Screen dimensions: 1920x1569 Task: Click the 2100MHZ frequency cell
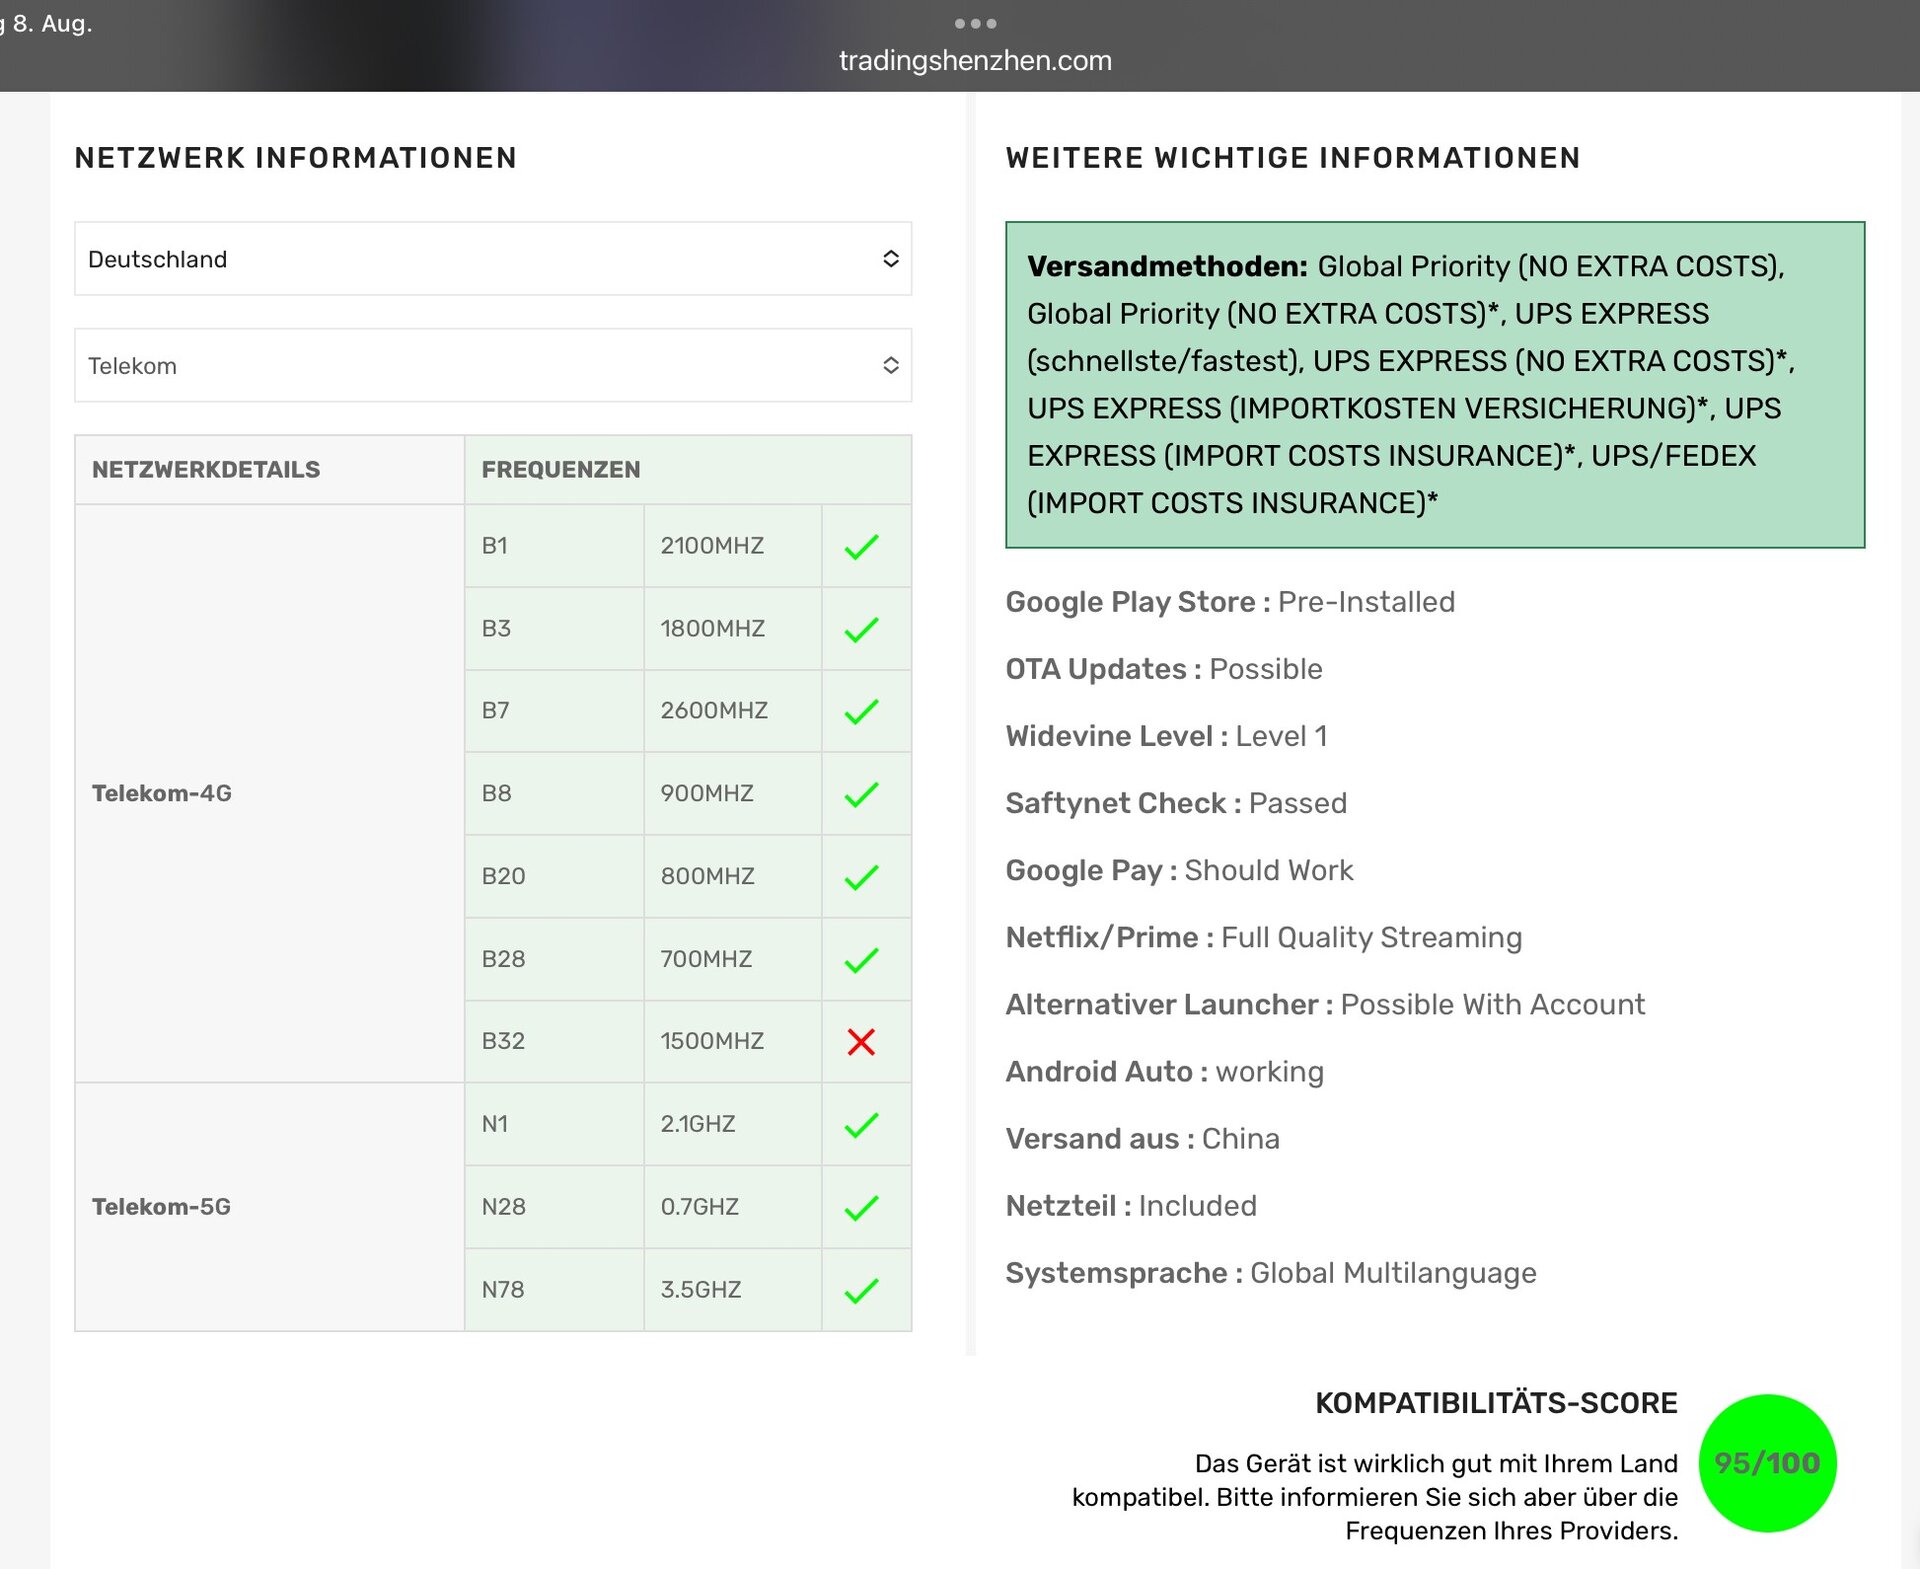click(733, 546)
